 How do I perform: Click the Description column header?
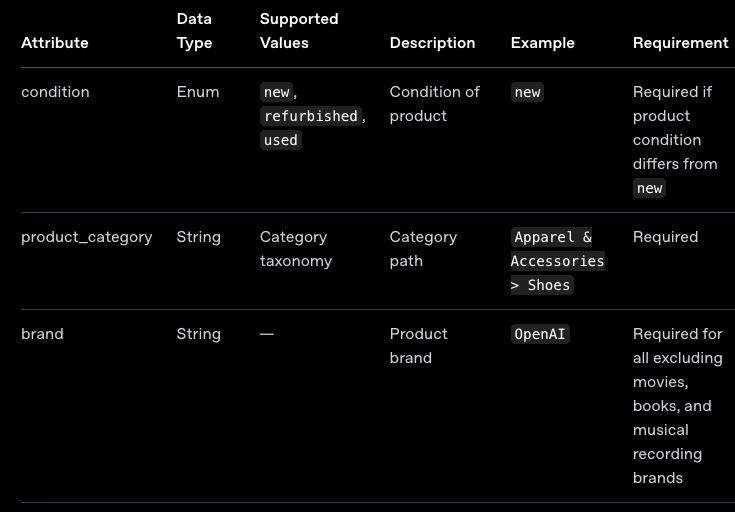pos(432,43)
